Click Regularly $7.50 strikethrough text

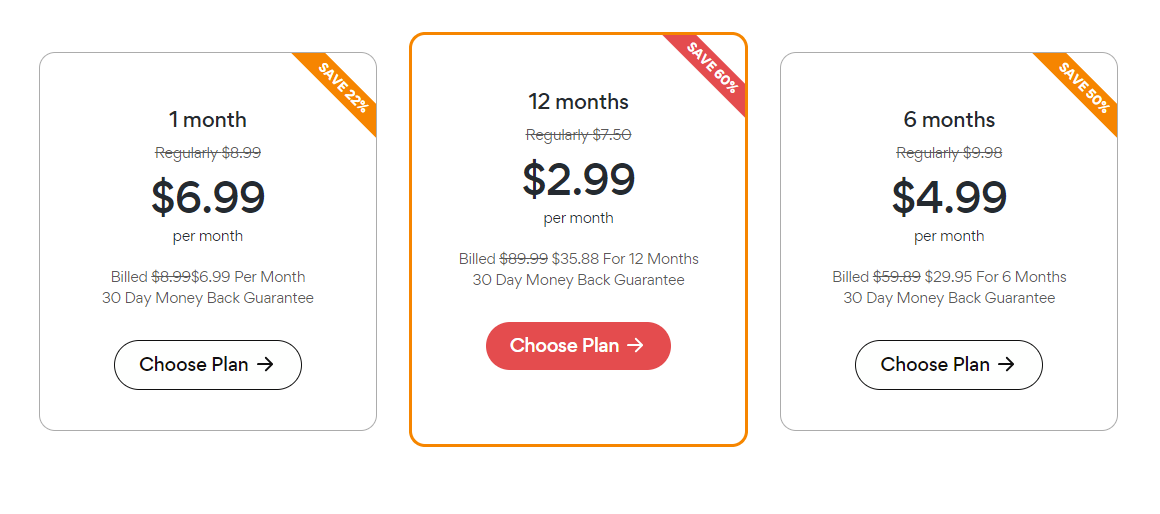coord(578,135)
